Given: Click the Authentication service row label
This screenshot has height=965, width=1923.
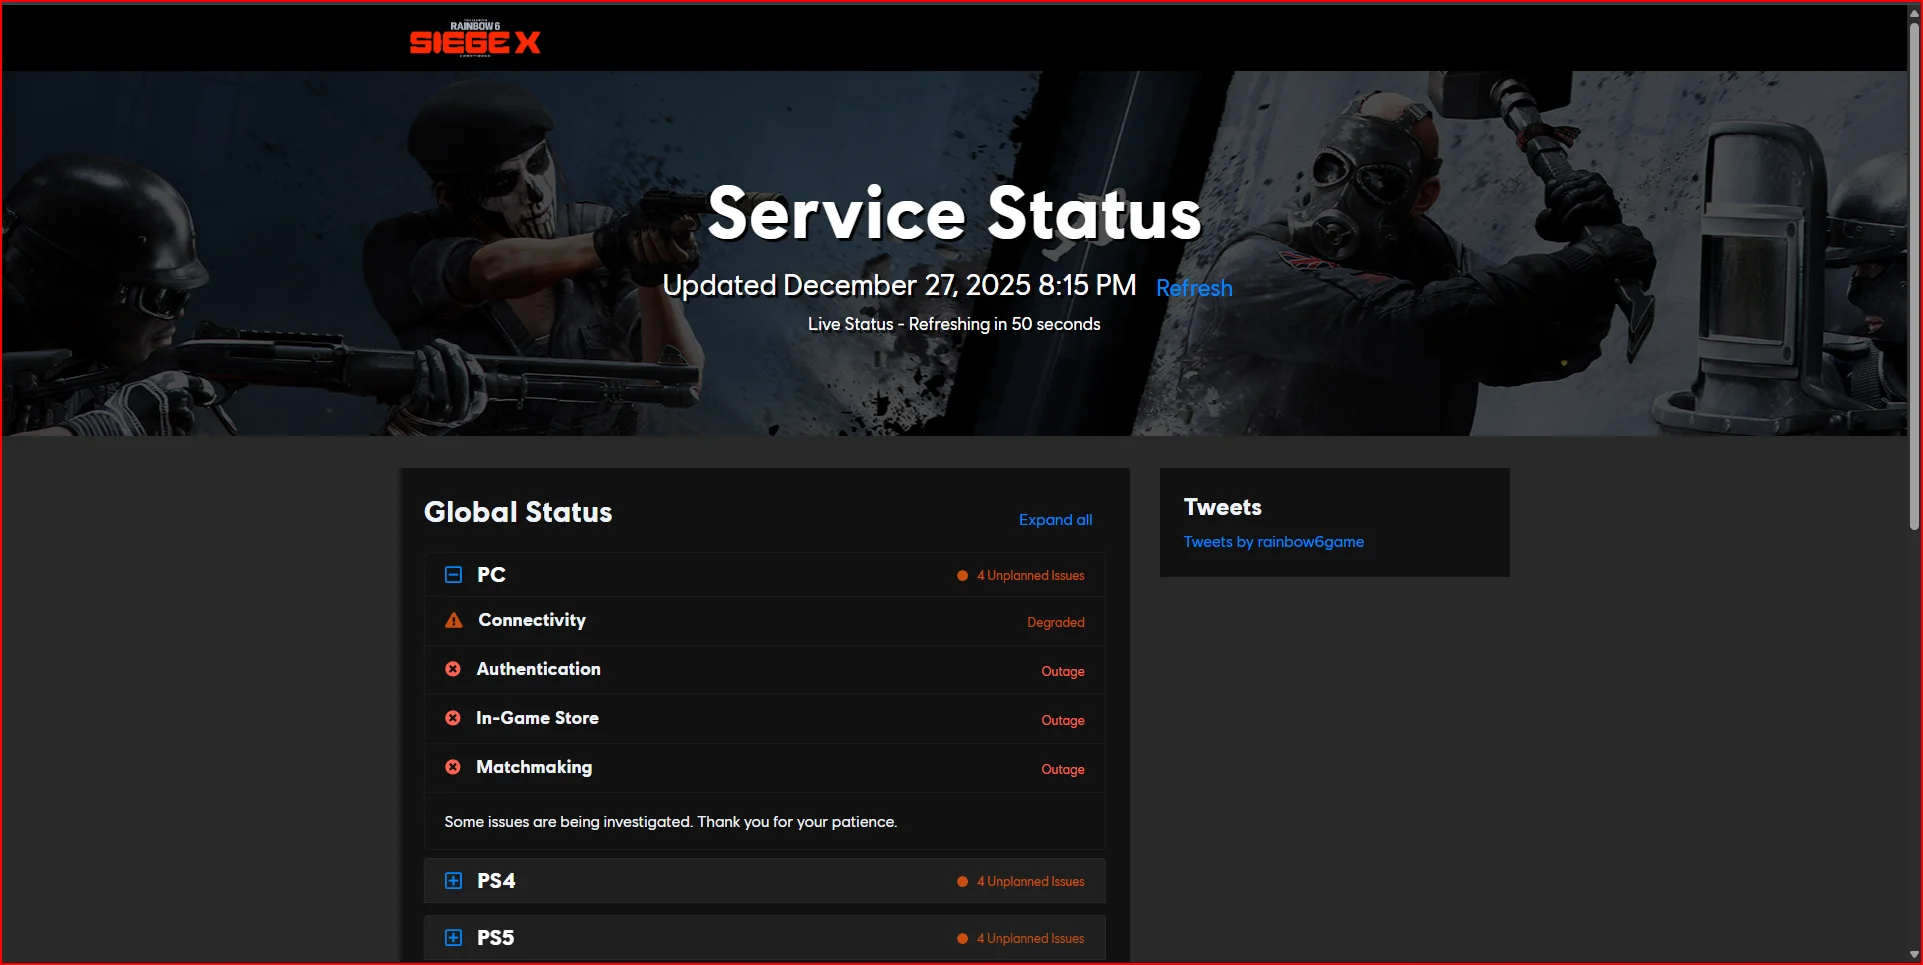Looking at the screenshot, I should [x=538, y=669].
